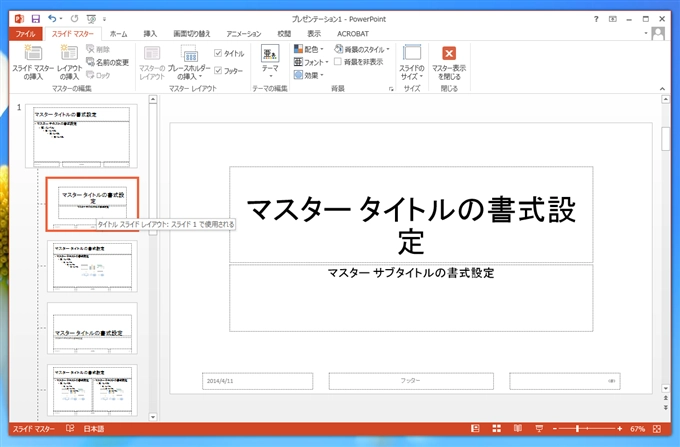Image resolution: width=680 pixels, height=447 pixels.
Task: Switch to Slide Sorter view icon
Action: [x=497, y=429]
